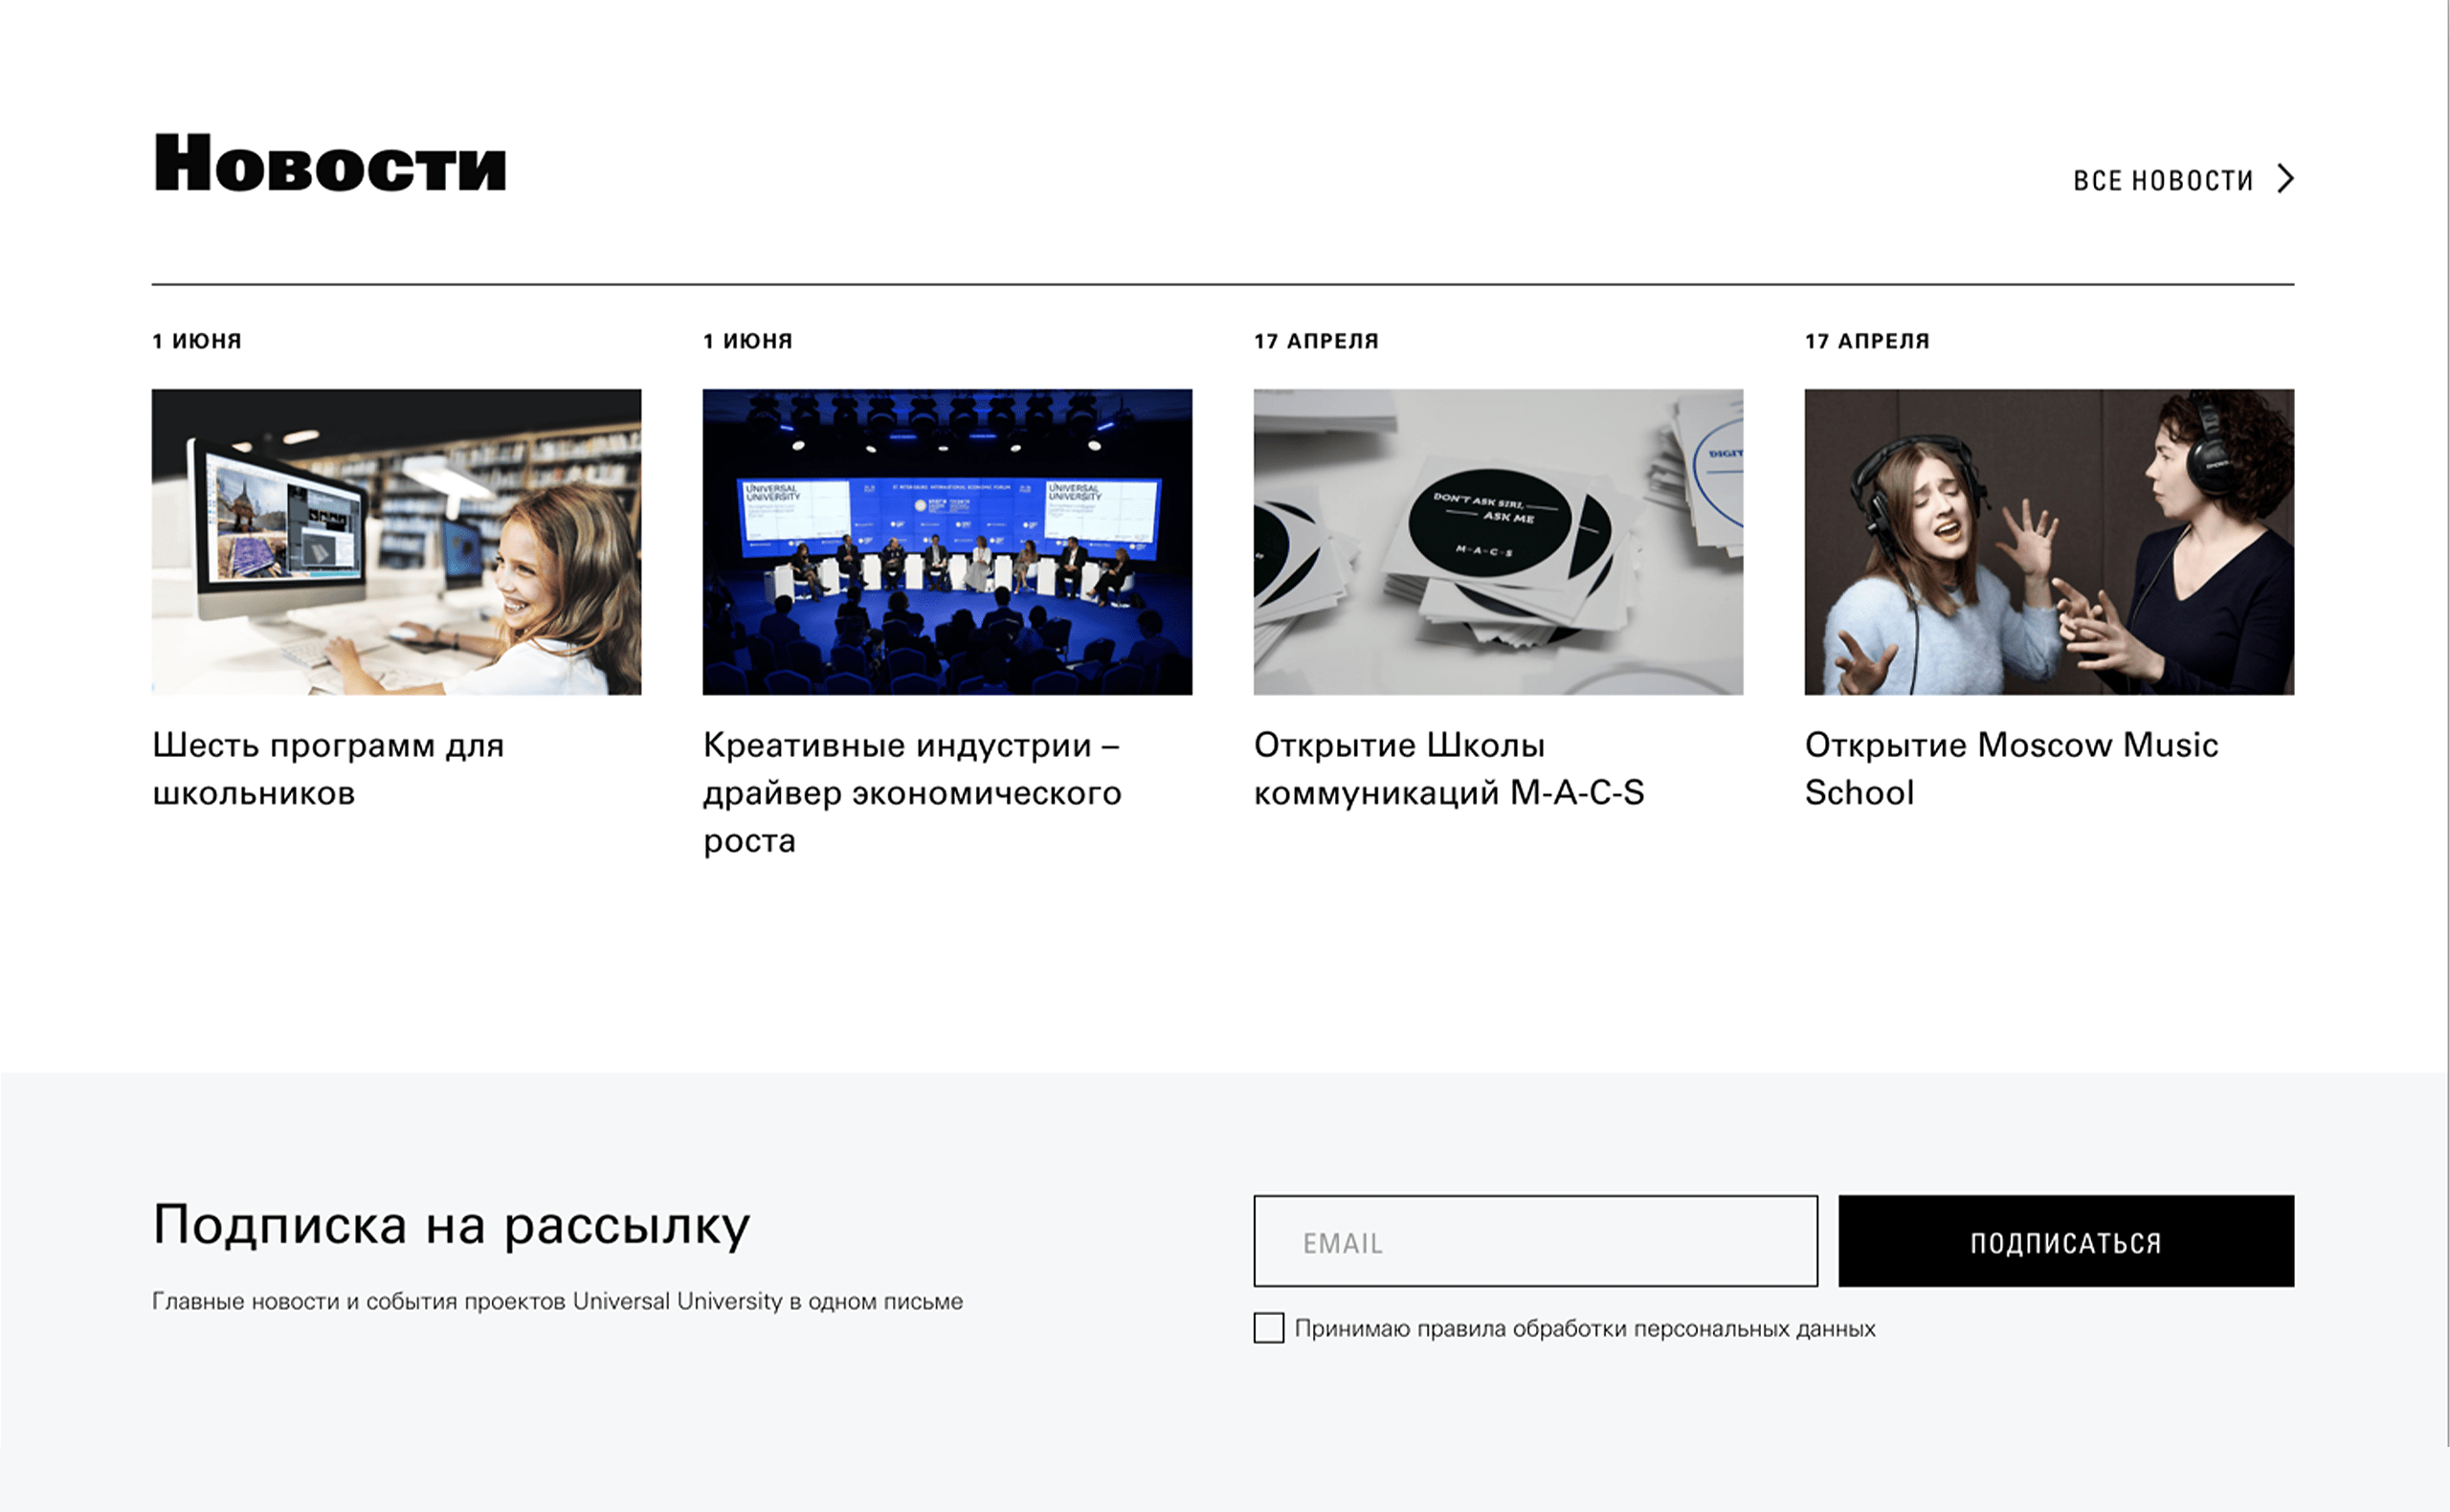Open the blue economic forum stage photo
This screenshot has width=2450, height=1512.
(x=947, y=541)
